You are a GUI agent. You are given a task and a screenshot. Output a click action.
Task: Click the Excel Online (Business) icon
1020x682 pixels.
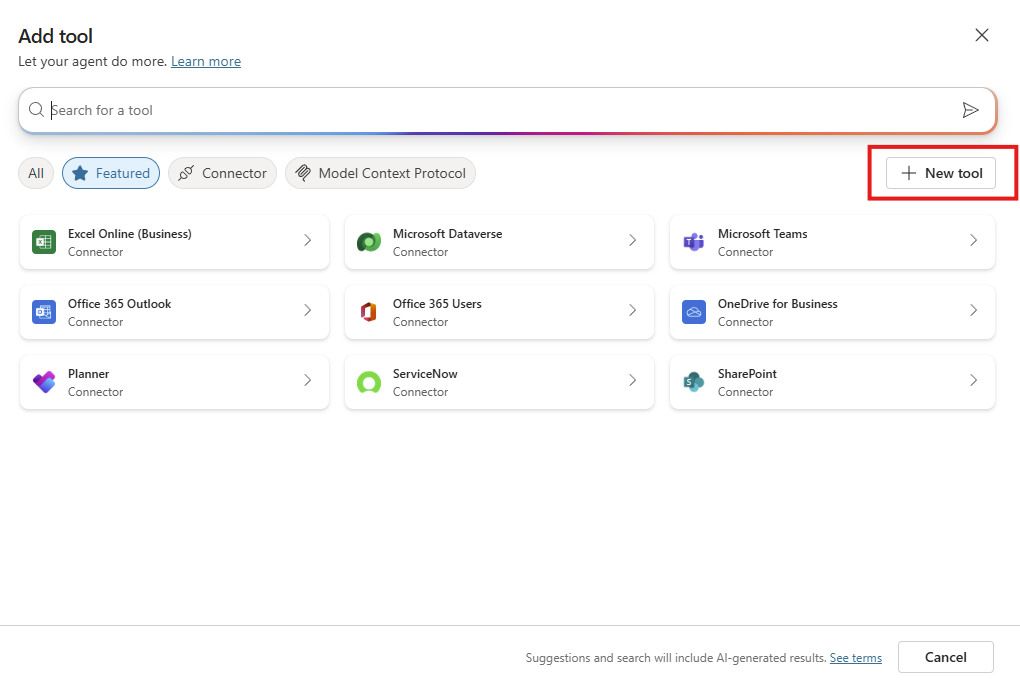click(44, 242)
